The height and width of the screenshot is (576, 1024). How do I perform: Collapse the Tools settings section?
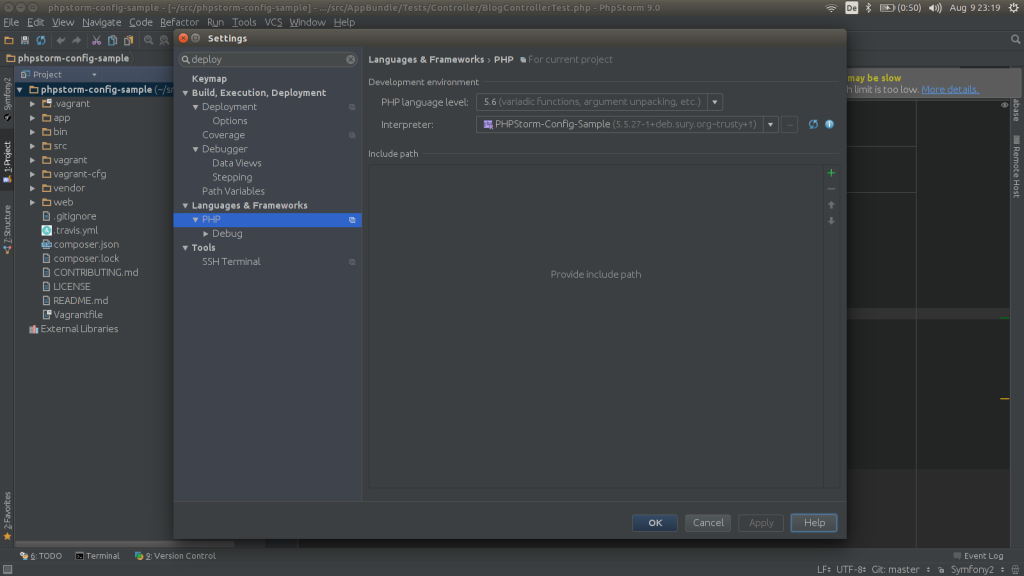click(185, 248)
